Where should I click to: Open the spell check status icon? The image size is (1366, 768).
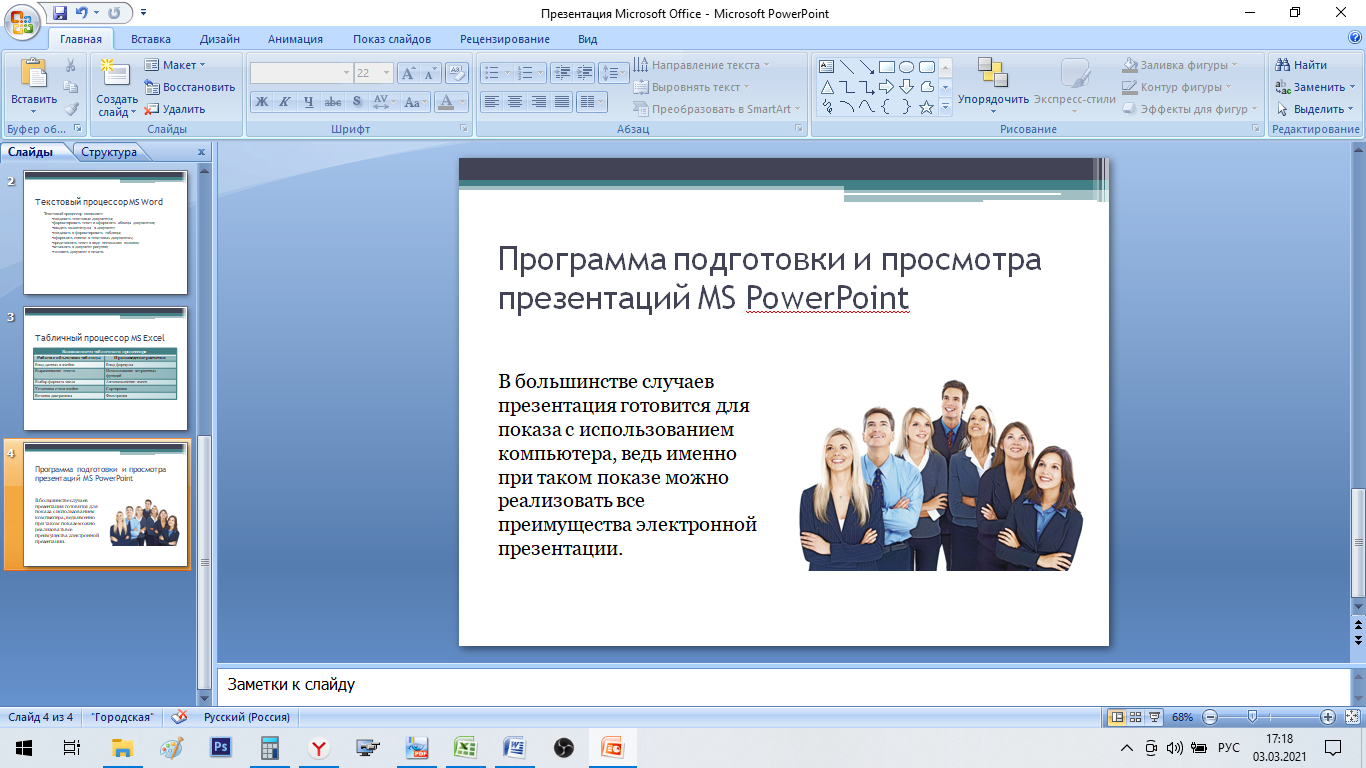point(180,717)
